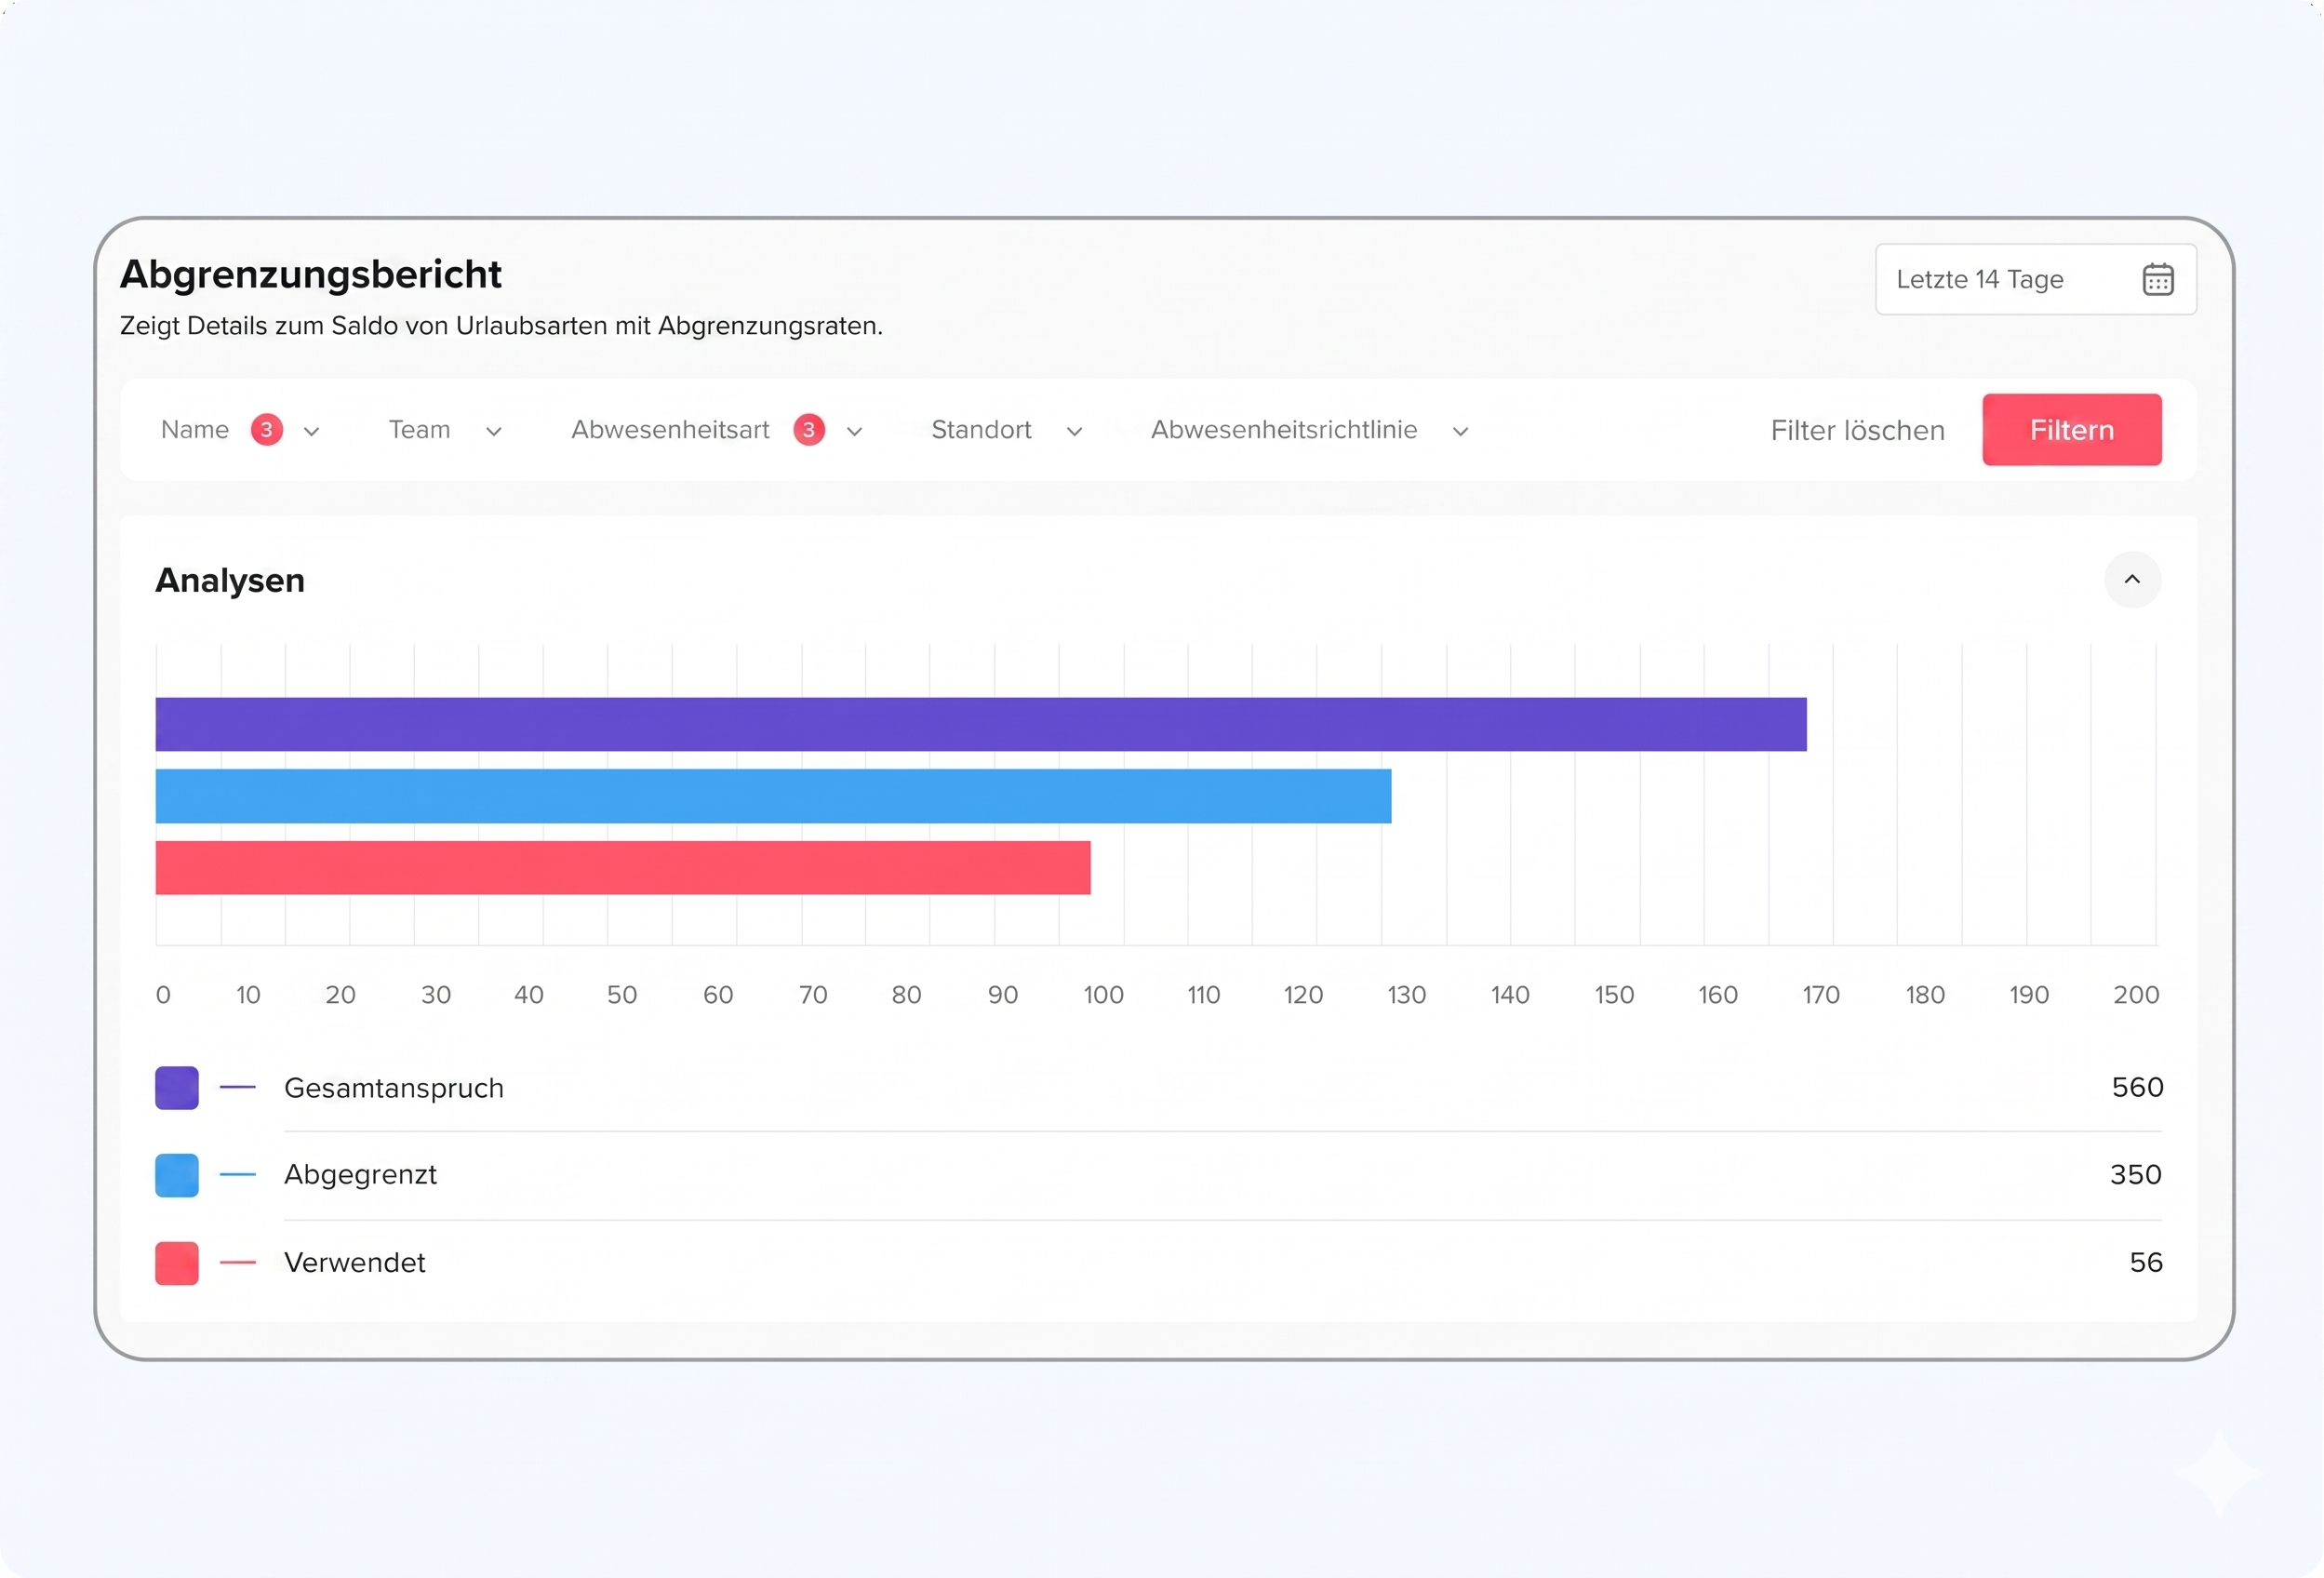Image resolution: width=2324 pixels, height=1578 pixels.
Task: Open the Abwesenheitsrichtlinie filter dropdown
Action: tap(1460, 432)
